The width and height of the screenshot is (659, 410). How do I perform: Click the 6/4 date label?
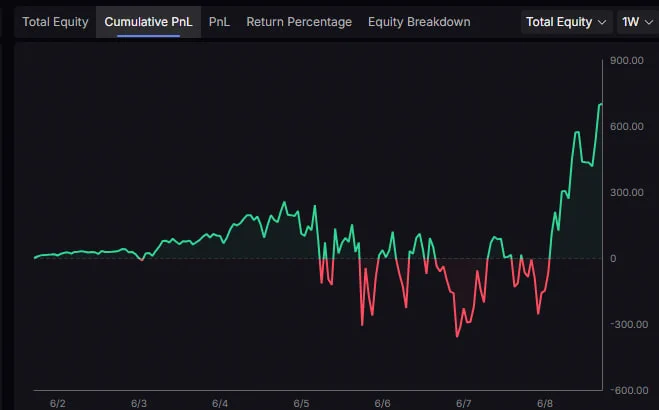point(220,404)
